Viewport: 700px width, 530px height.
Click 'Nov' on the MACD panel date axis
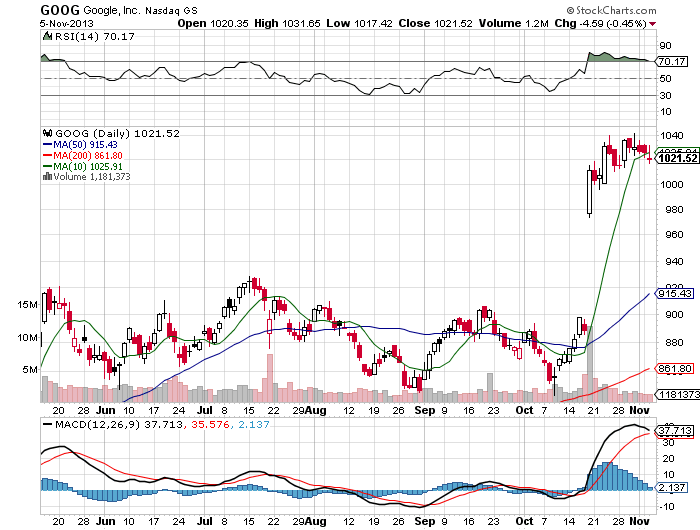click(639, 521)
